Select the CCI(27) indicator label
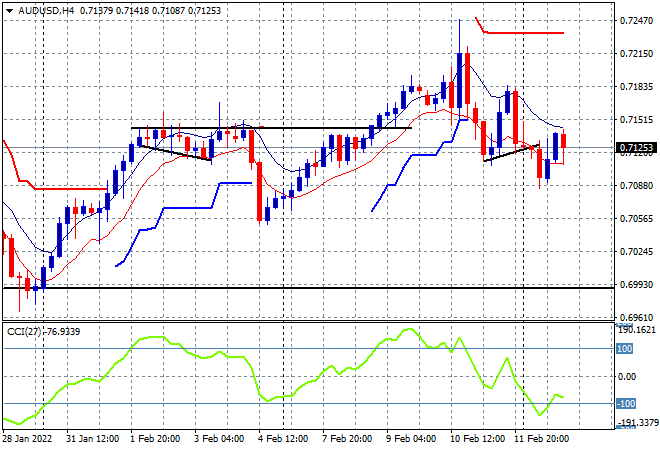 [x=24, y=332]
